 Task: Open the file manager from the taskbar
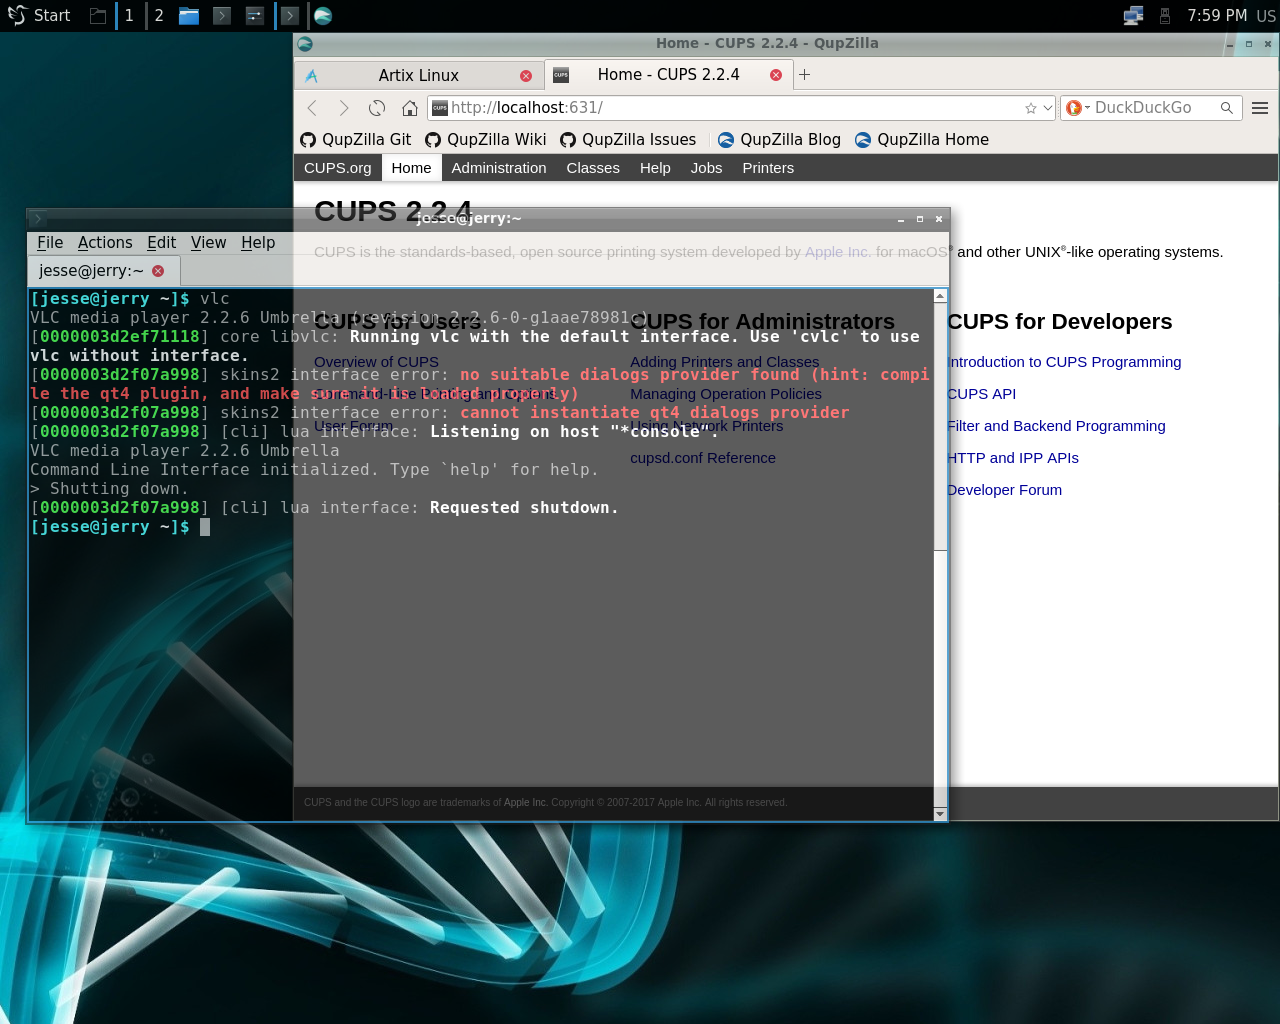pos(189,16)
